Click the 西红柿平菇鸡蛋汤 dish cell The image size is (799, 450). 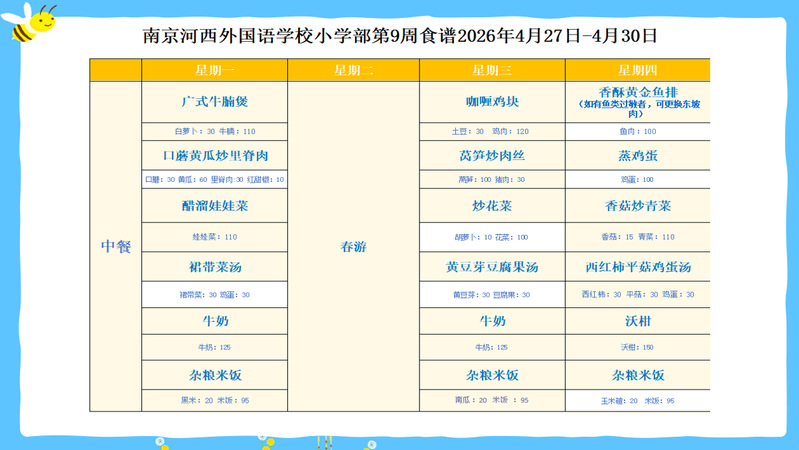[x=637, y=267]
